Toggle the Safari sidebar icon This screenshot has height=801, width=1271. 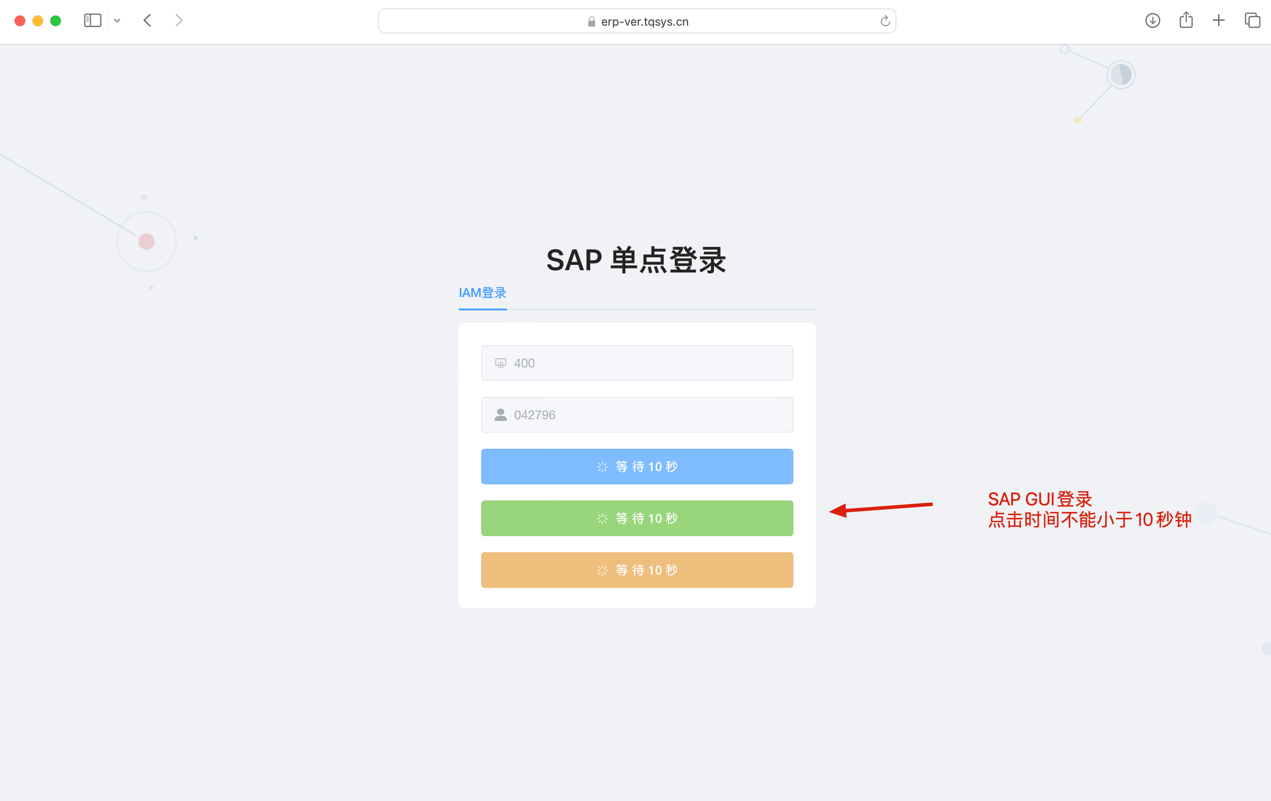click(x=92, y=20)
